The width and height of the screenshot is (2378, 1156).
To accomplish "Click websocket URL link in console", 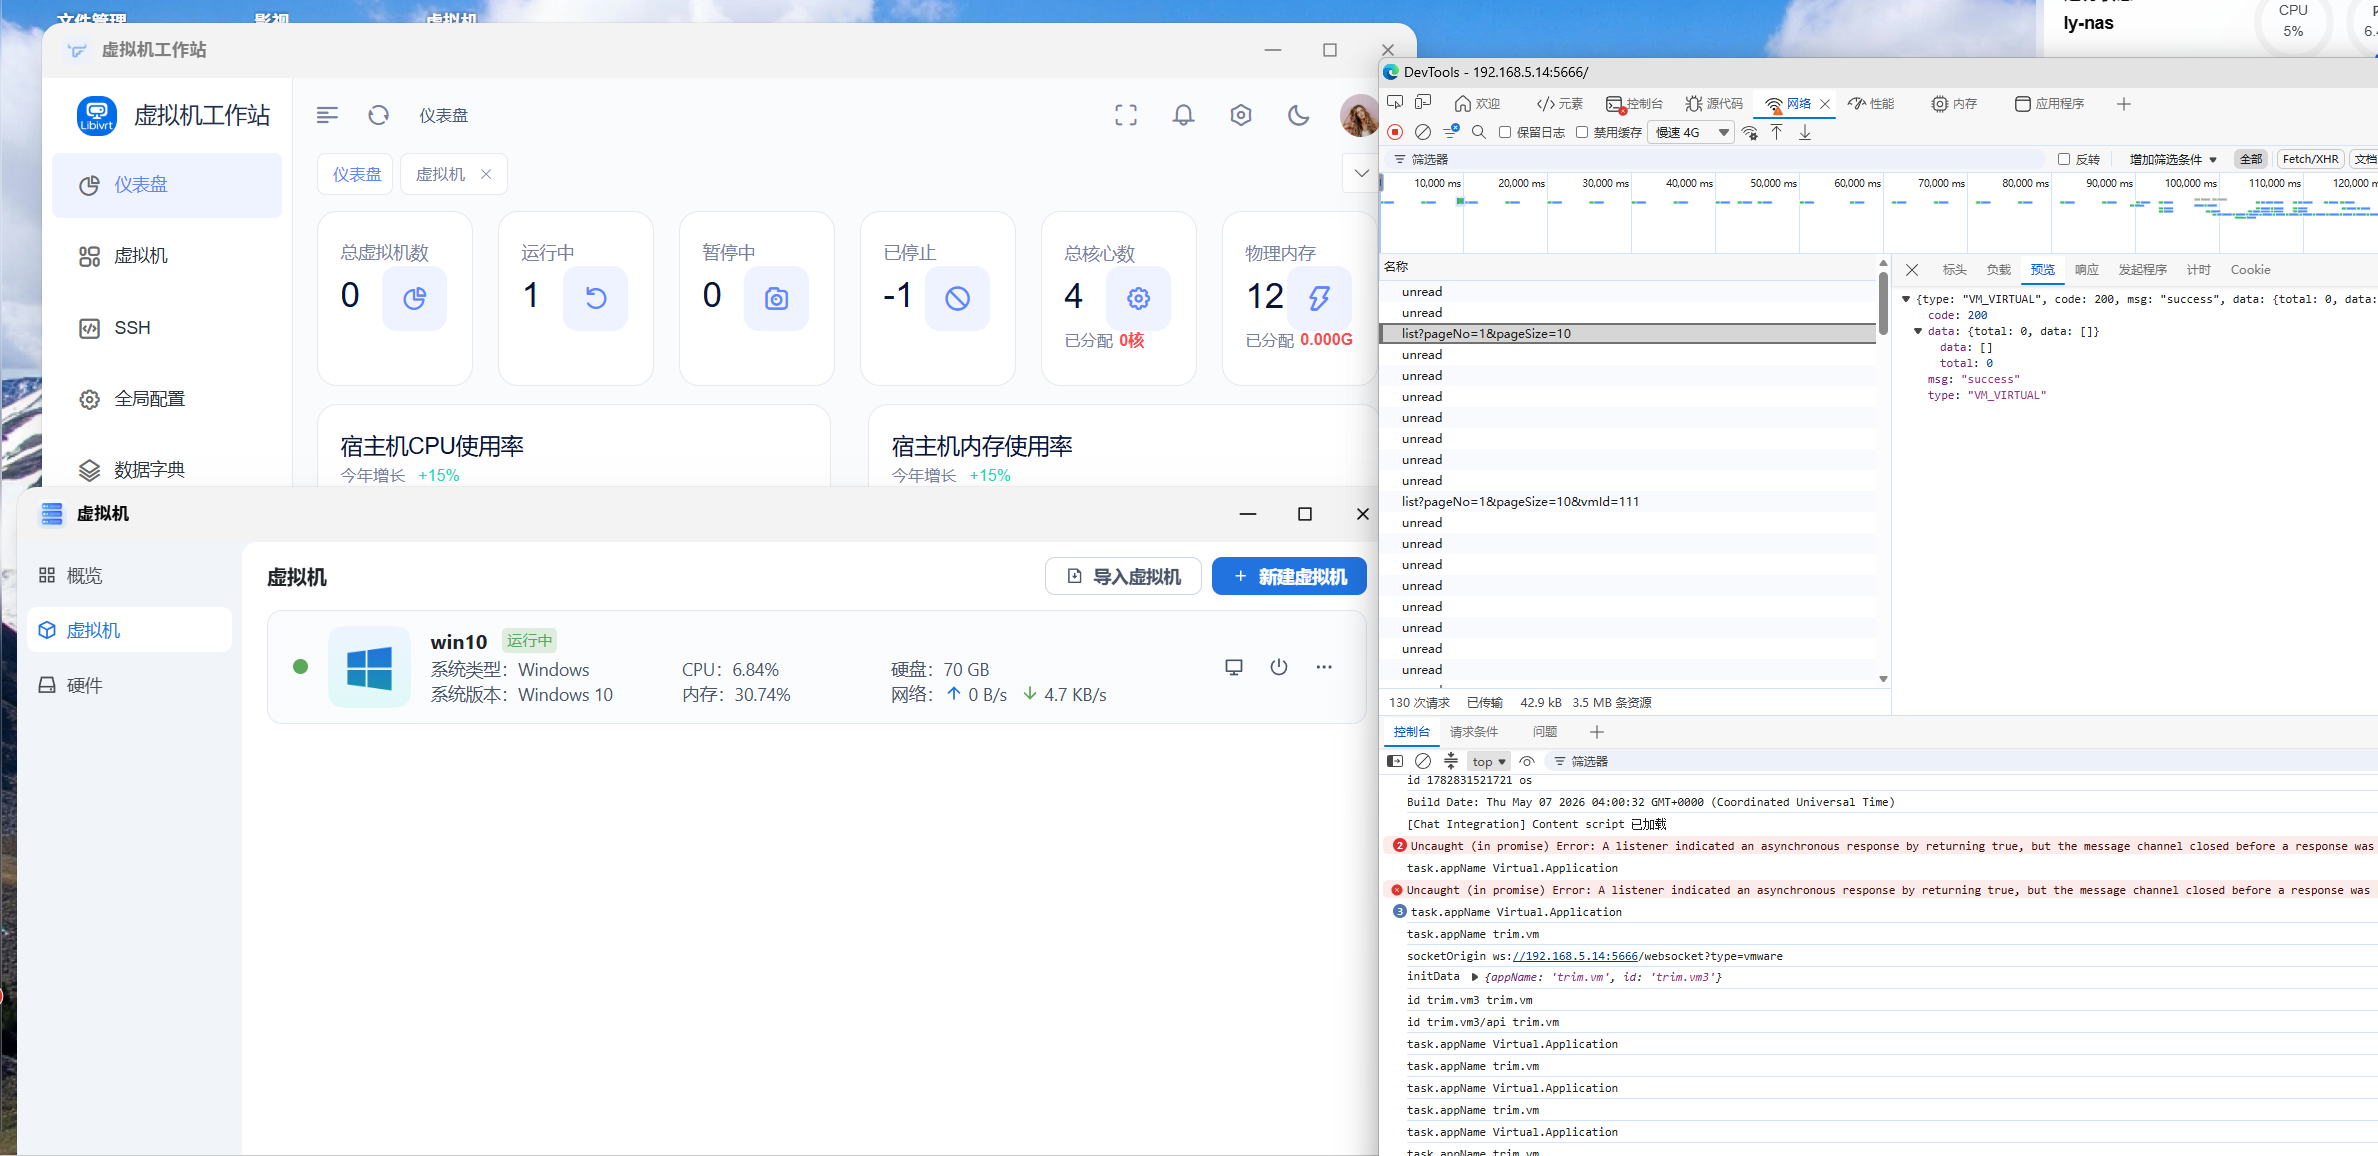I will click(1575, 956).
